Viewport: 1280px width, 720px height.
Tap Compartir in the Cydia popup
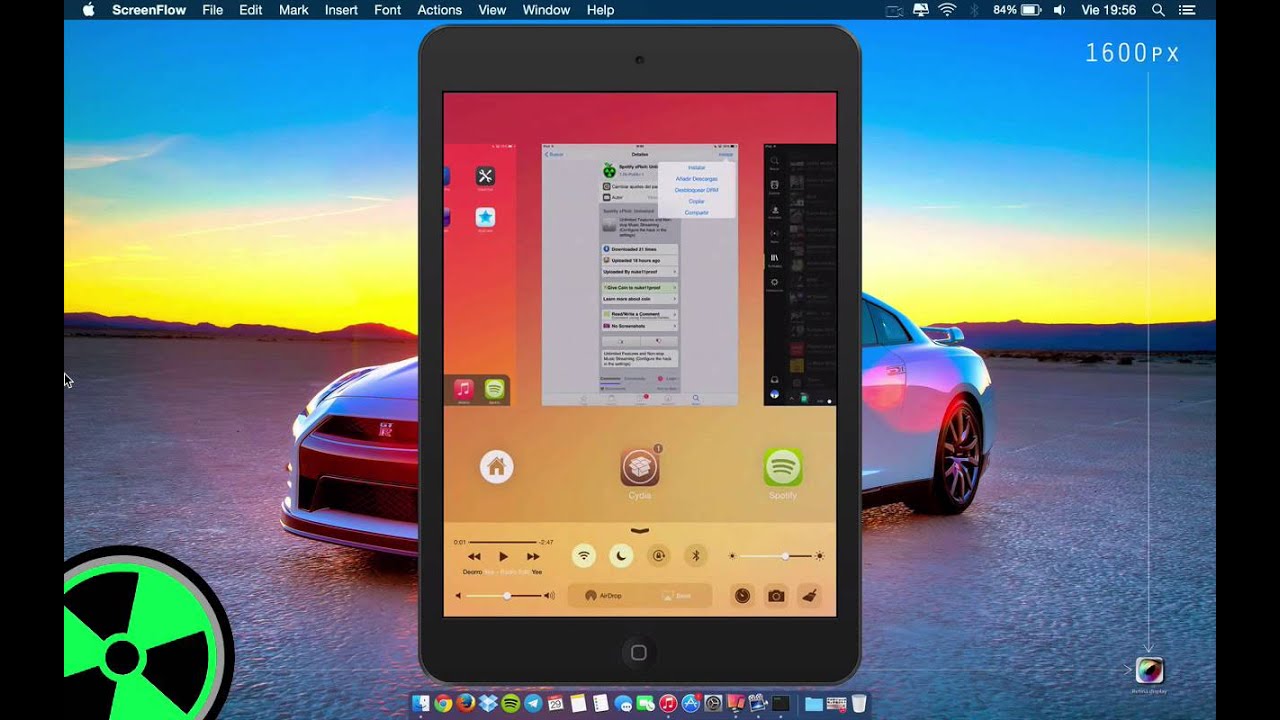click(696, 212)
